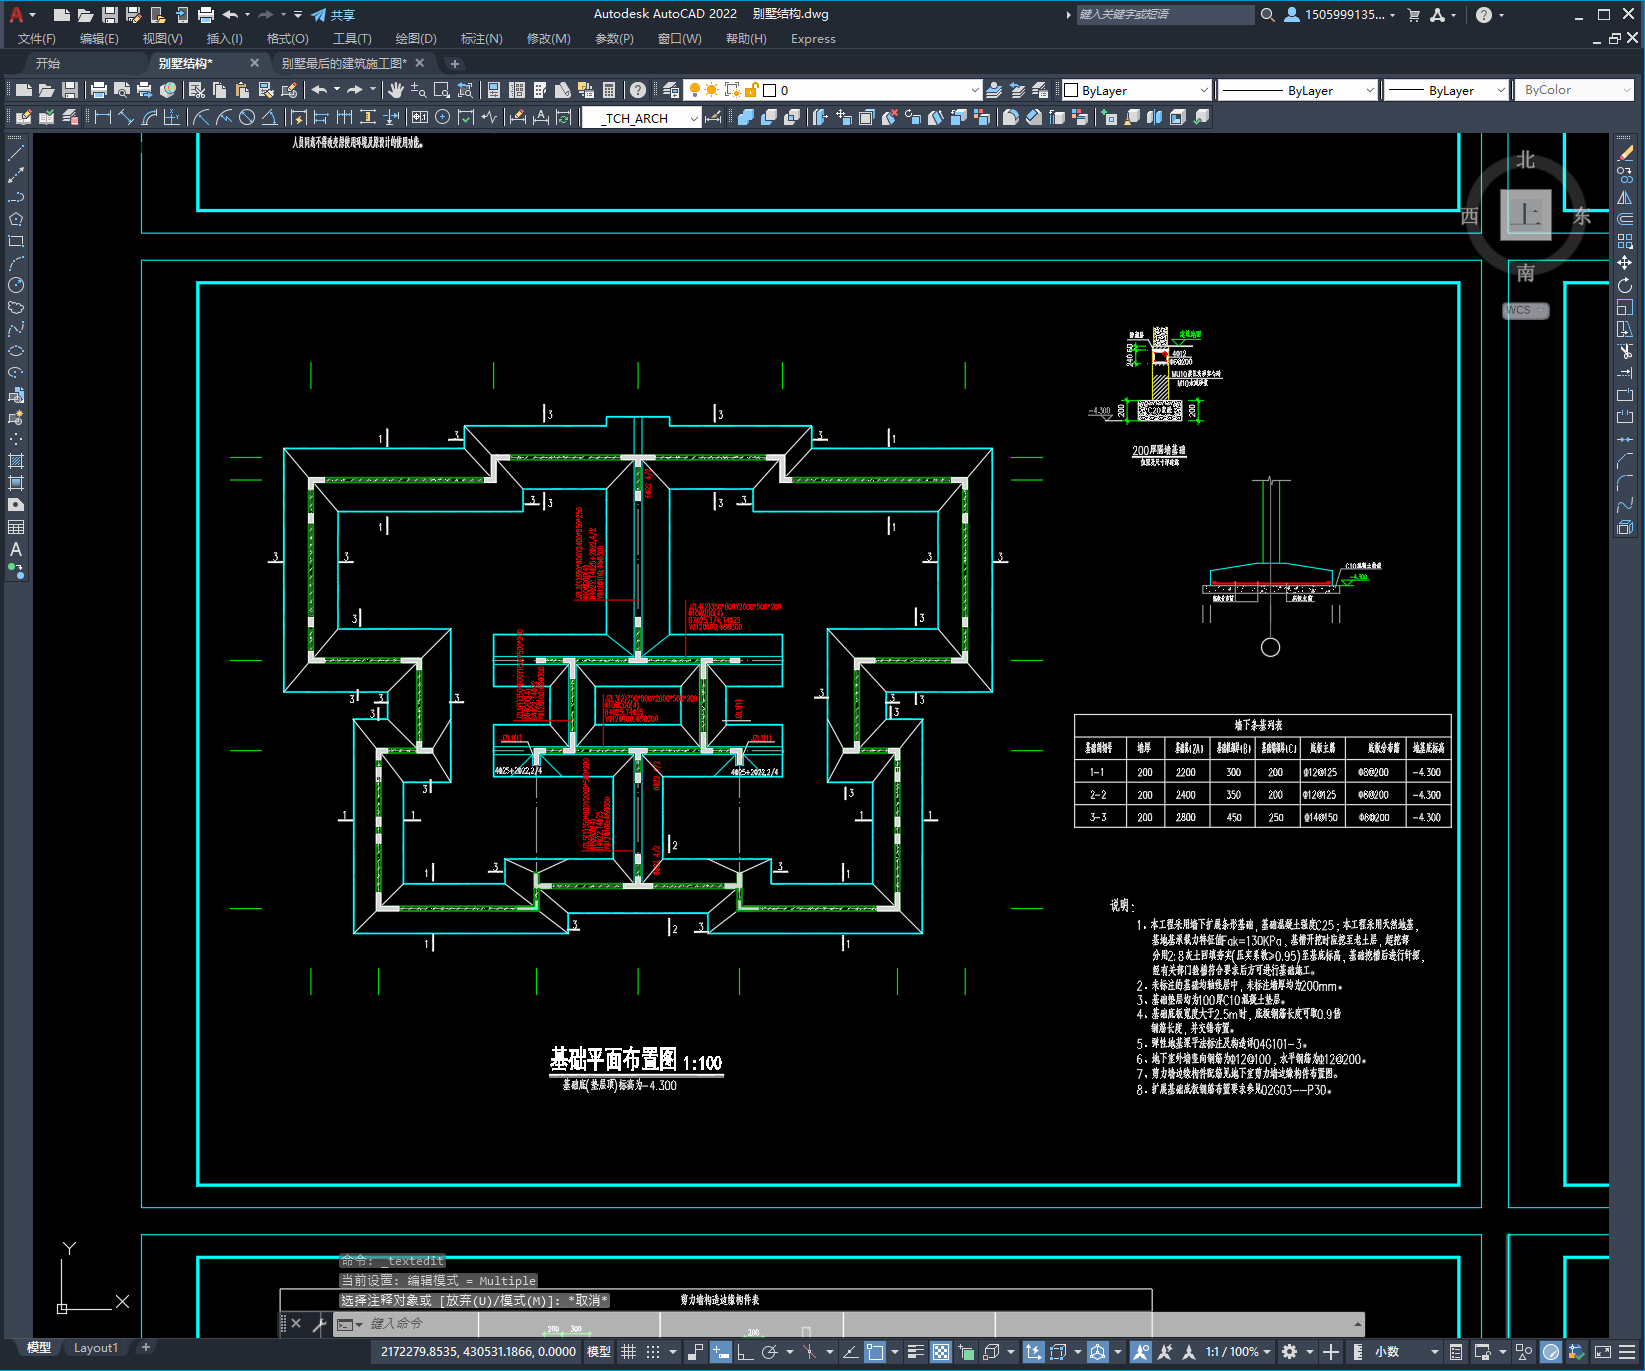
Task: Toggle object snap in status bar
Action: pos(876,1352)
